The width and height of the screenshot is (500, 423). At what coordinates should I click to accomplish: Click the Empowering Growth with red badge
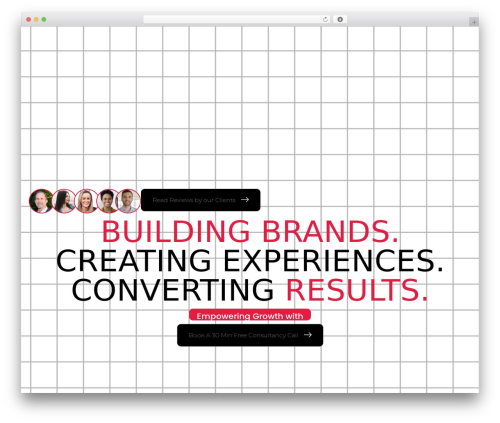pos(250,315)
